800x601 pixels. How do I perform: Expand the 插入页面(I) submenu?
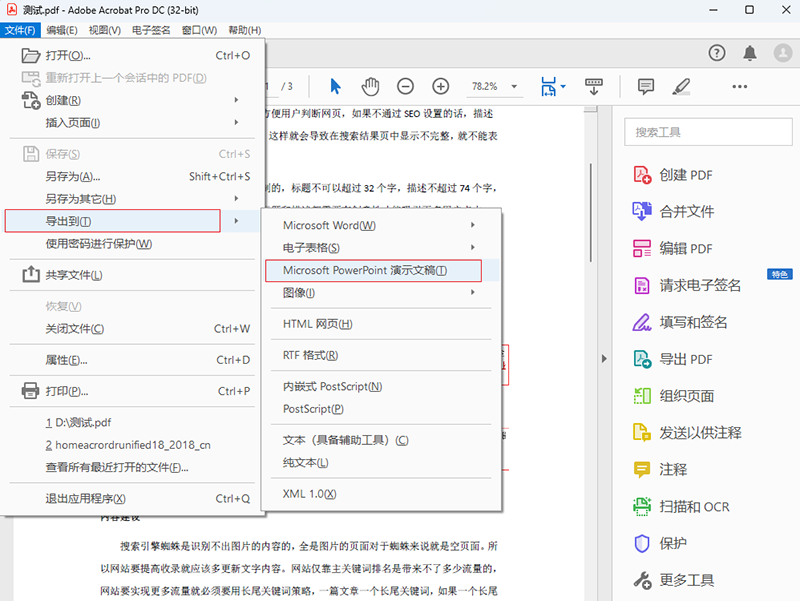pyautogui.click(x=236, y=122)
